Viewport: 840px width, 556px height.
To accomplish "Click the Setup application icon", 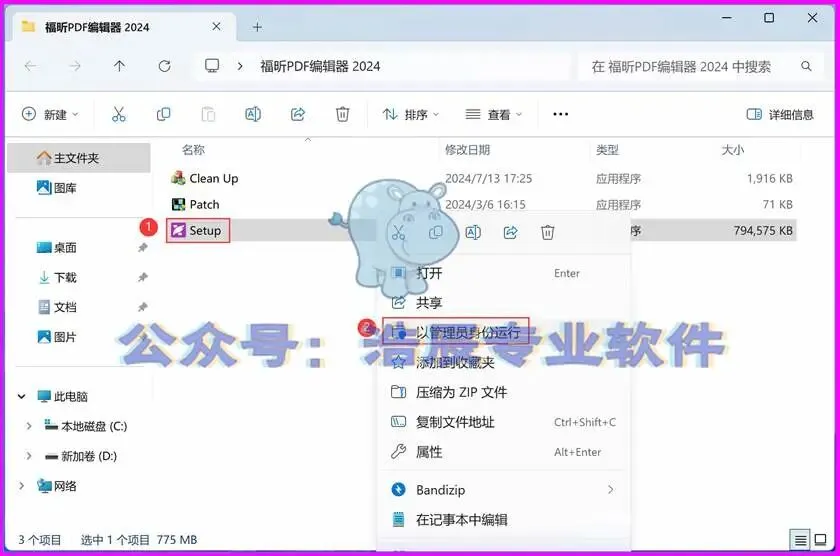I will [x=178, y=230].
